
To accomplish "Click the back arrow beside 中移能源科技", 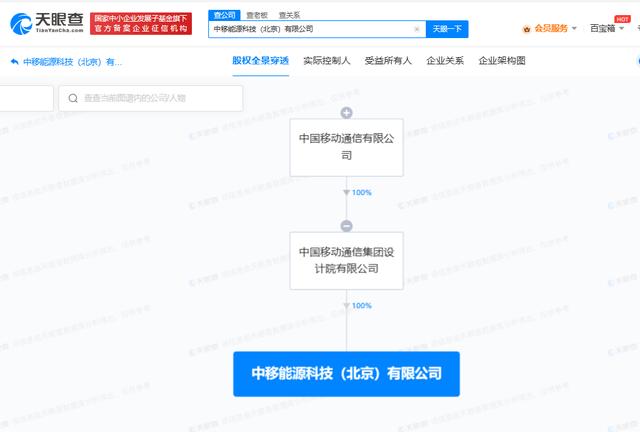I will click(14, 62).
